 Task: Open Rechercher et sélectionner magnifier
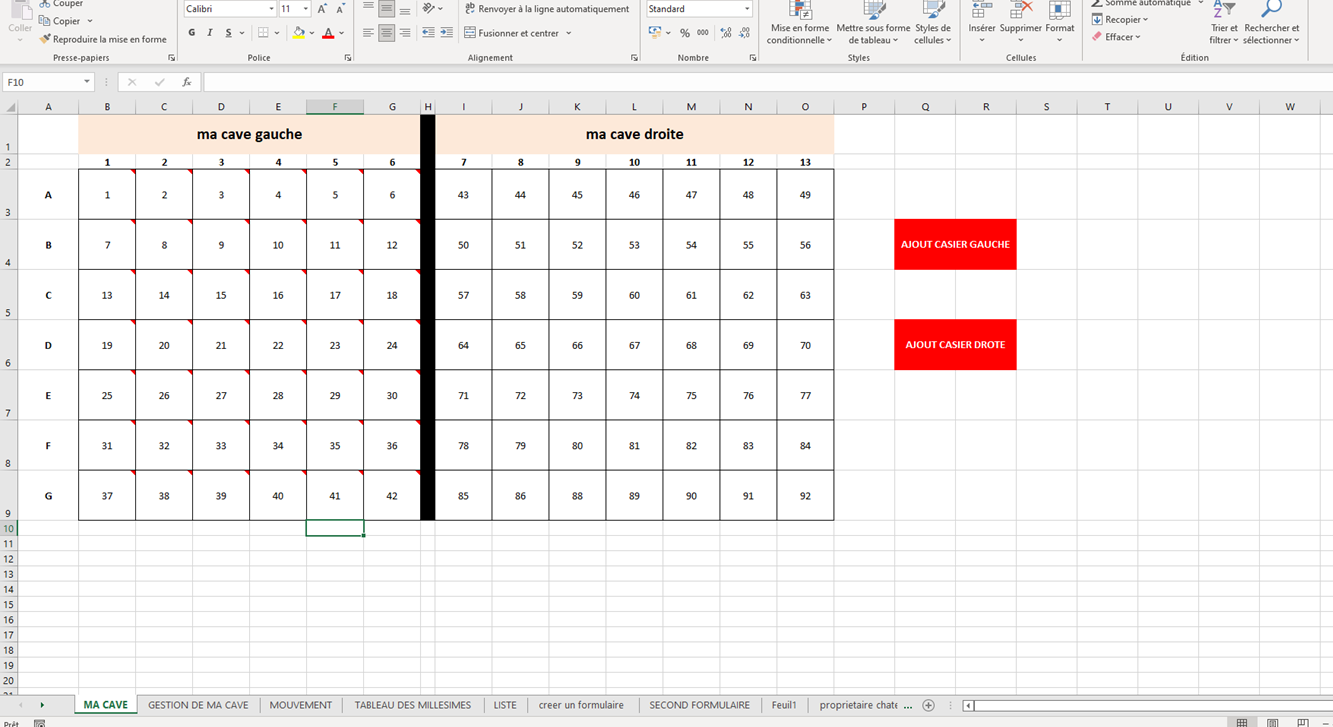1272,10
